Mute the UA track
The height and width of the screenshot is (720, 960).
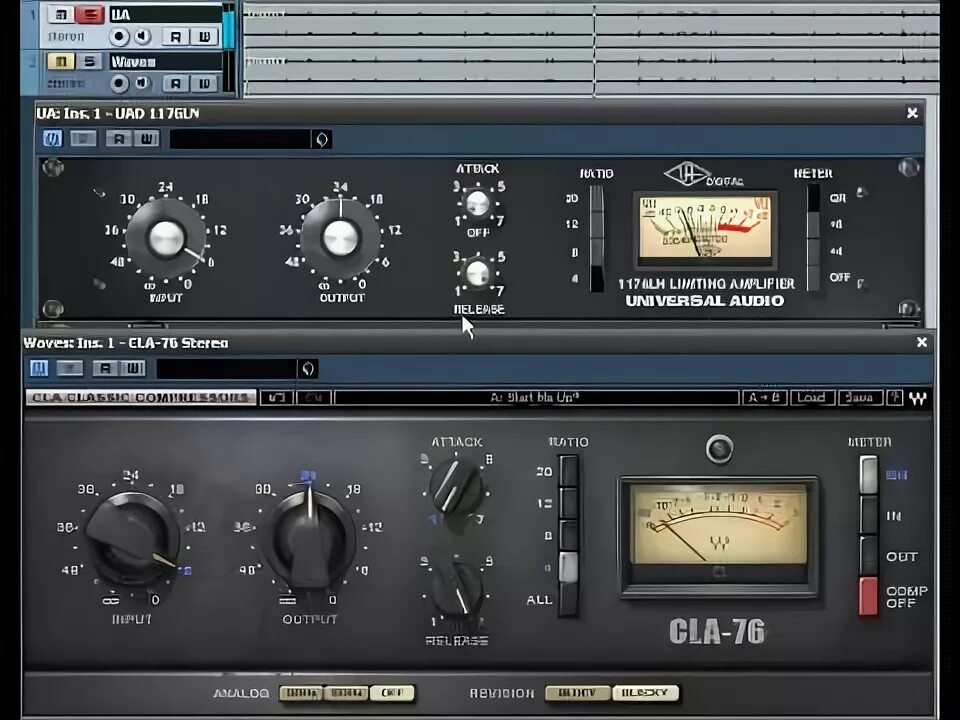click(x=61, y=14)
